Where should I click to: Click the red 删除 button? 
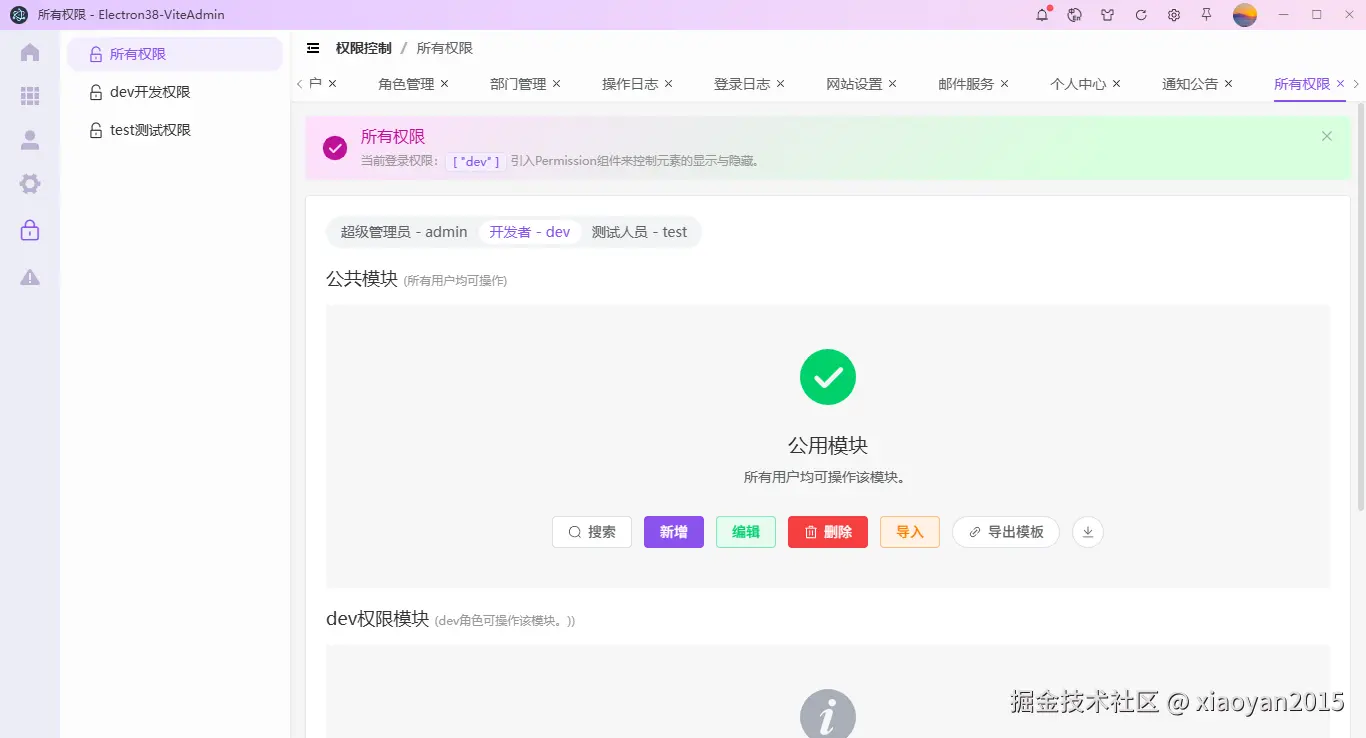point(827,532)
